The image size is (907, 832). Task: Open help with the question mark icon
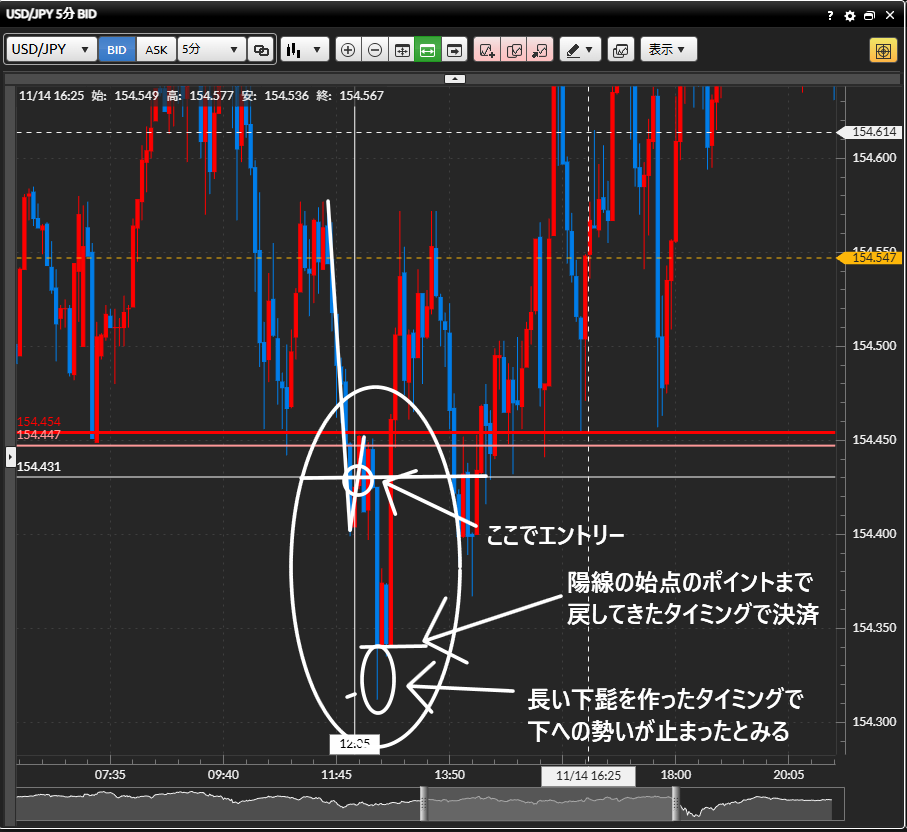pyautogui.click(x=830, y=16)
